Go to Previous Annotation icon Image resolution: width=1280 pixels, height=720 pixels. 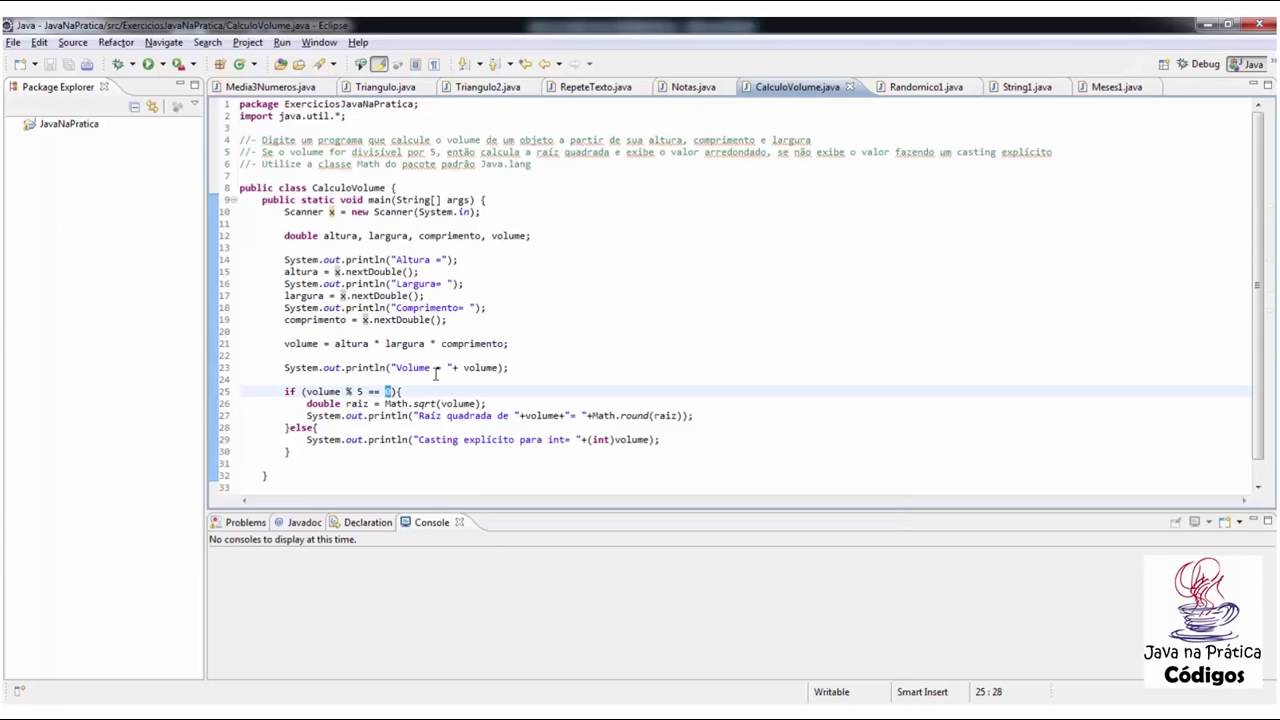pos(495,64)
